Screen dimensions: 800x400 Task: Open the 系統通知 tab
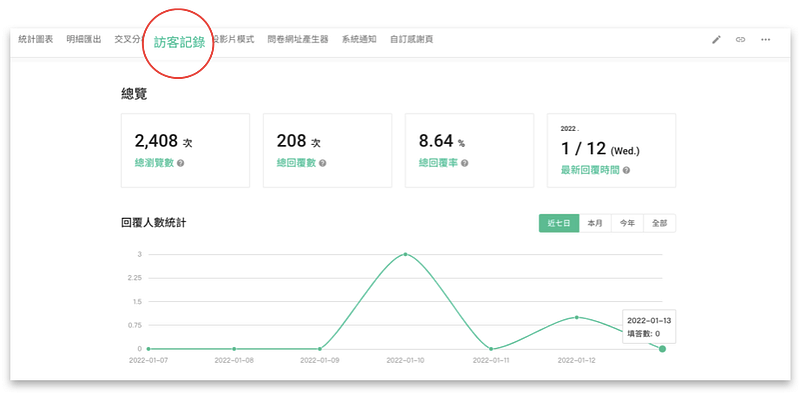click(x=359, y=39)
